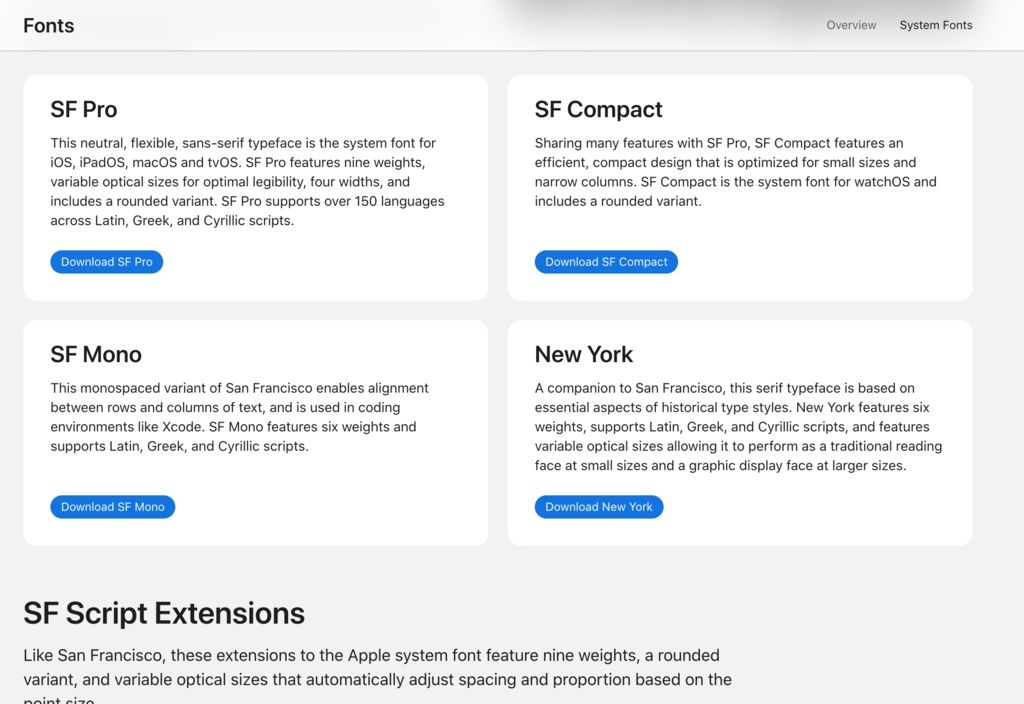This screenshot has height=704, width=1024.
Task: Click the SF Mono description paragraph
Action: pyautogui.click(x=240, y=417)
